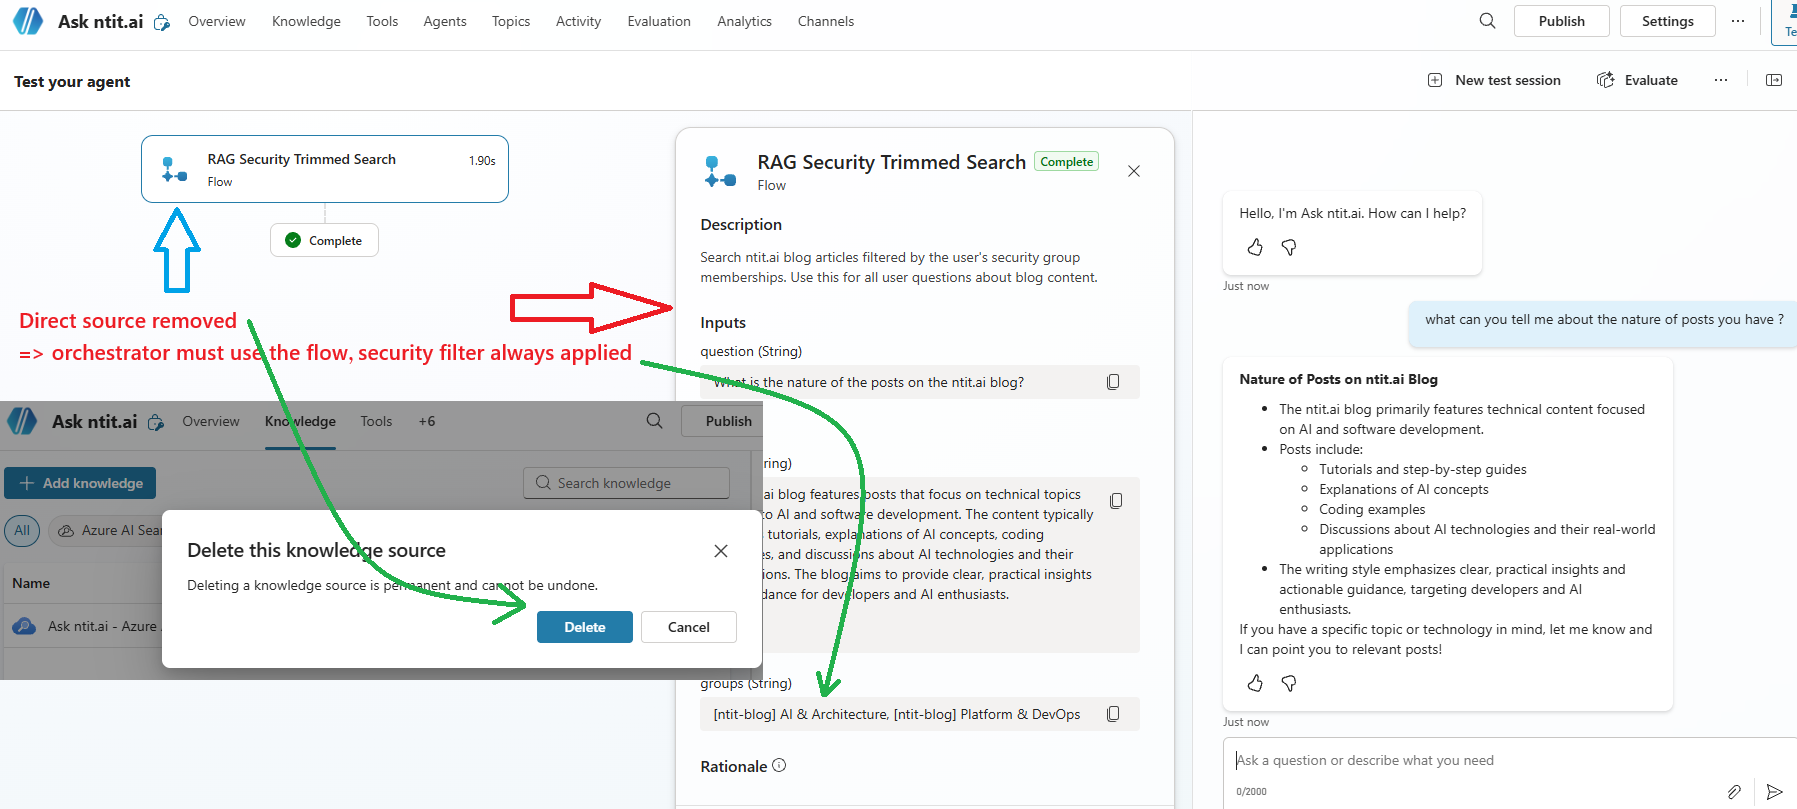Toggle the test panel layout icon
The image size is (1797, 809).
[1774, 80]
